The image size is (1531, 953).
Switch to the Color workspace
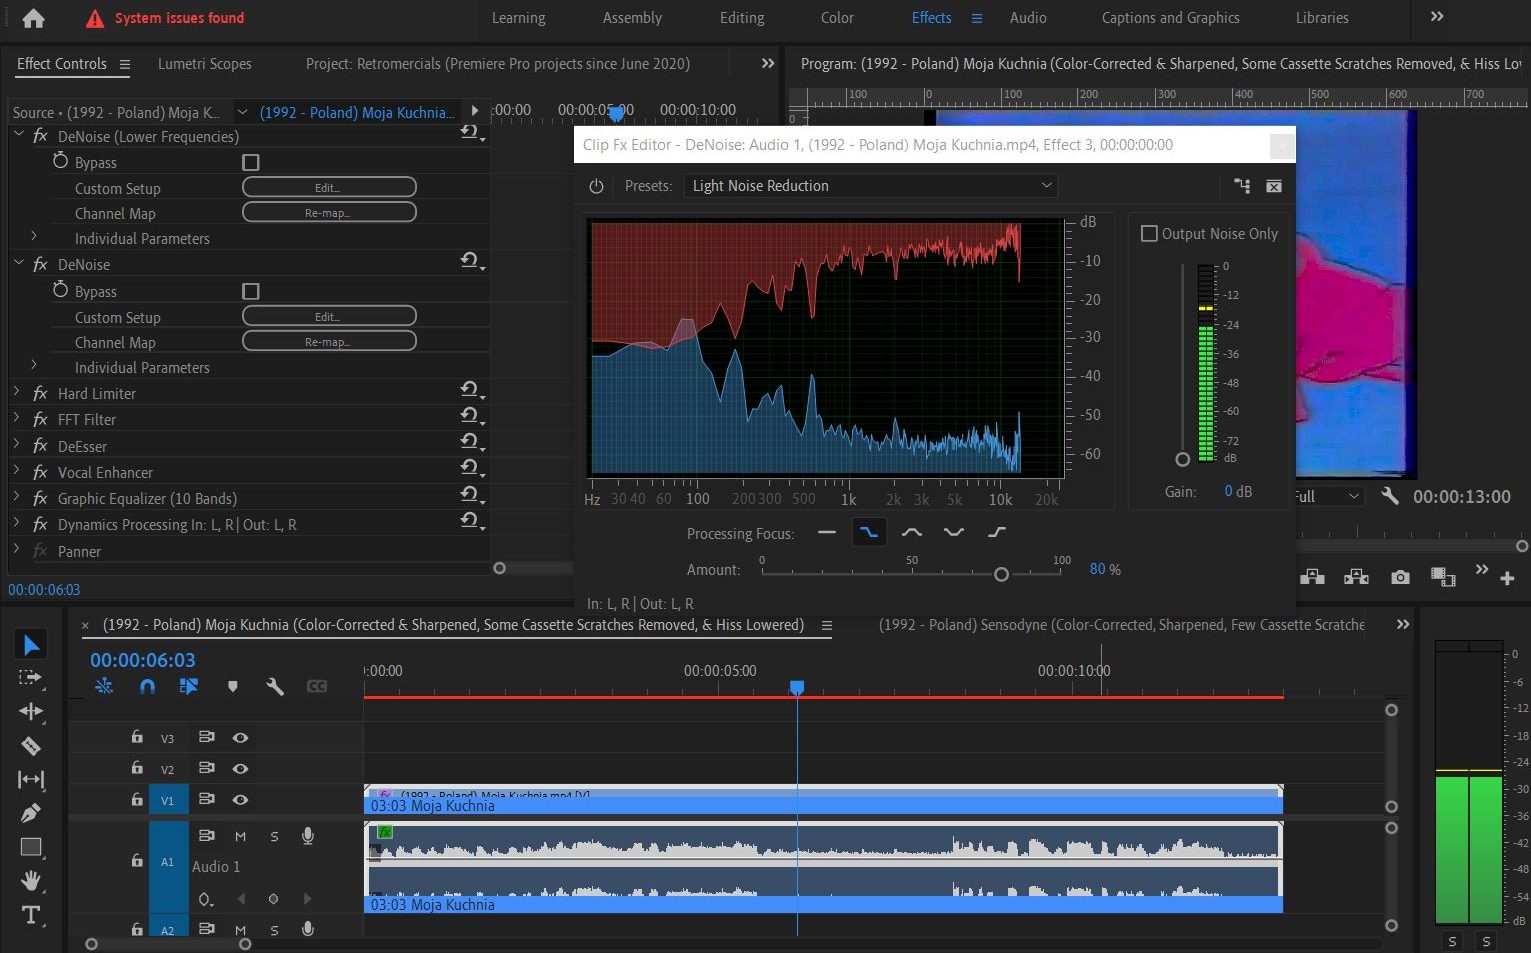tap(837, 18)
